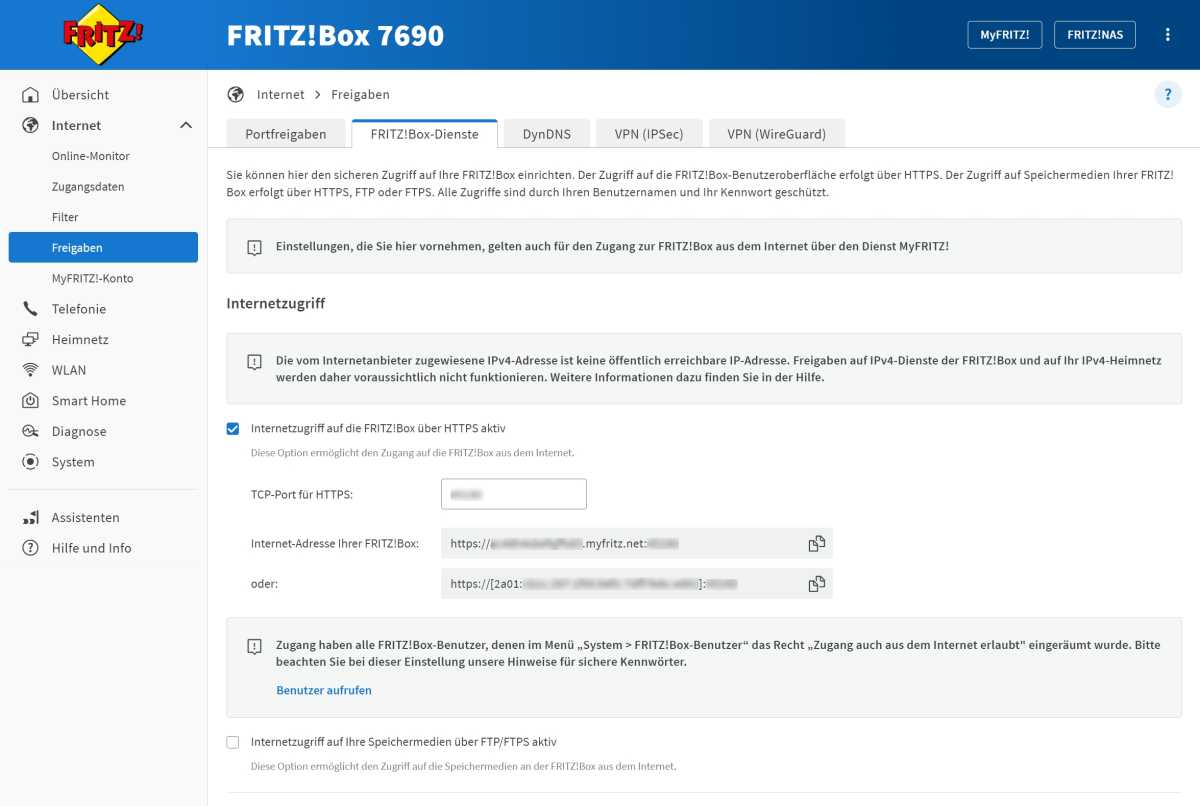Screen dimensions: 1200x806
Task: Click the myfritz.net address field
Action: coord(637,544)
